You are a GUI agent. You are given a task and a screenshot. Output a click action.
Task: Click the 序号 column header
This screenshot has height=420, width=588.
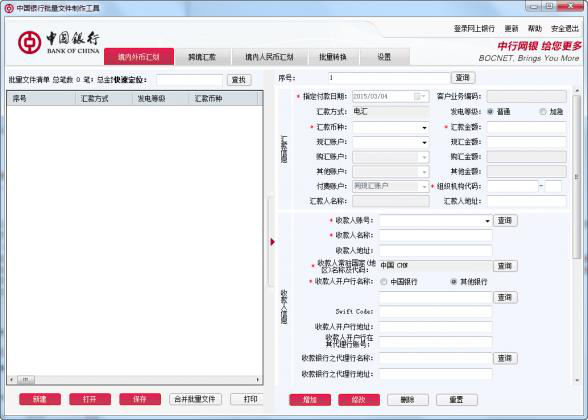[x=41, y=99]
